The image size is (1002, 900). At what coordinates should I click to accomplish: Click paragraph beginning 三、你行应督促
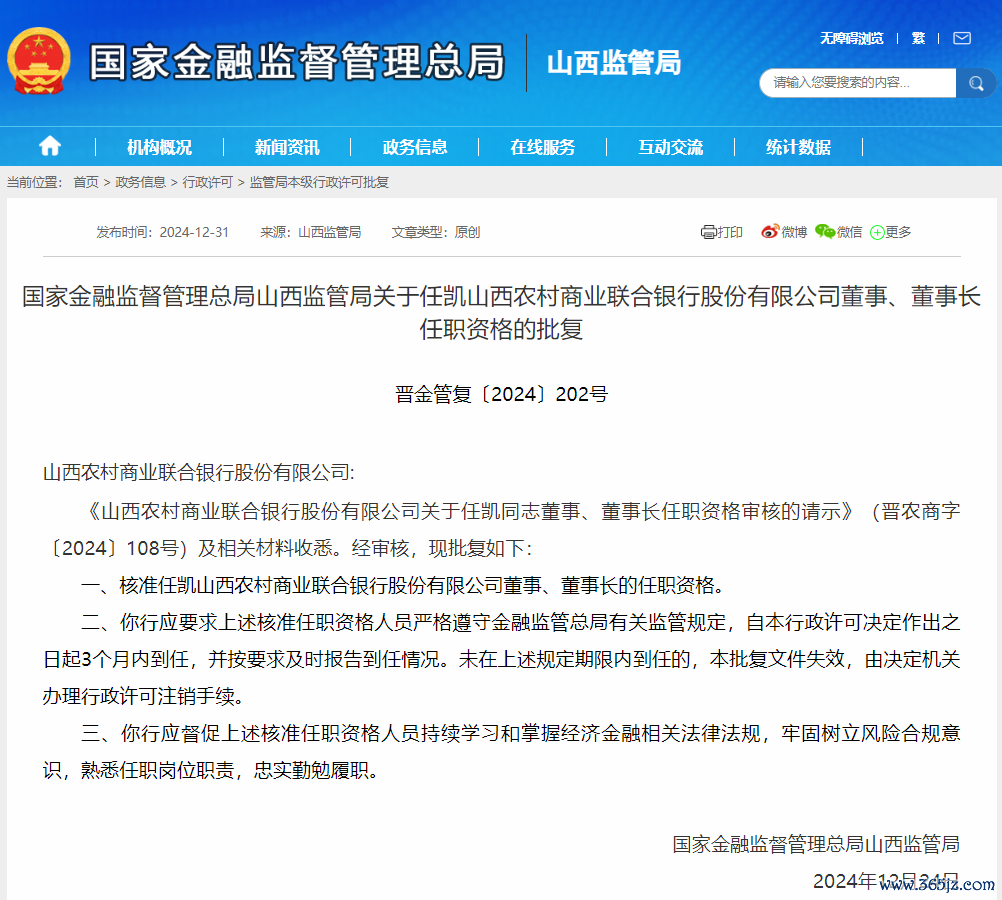coord(501,752)
